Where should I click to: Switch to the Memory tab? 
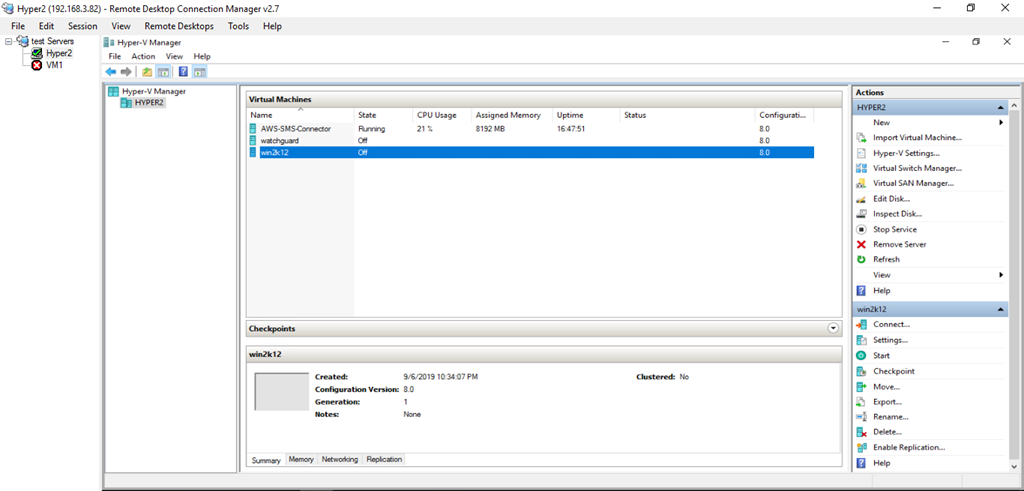(301, 459)
